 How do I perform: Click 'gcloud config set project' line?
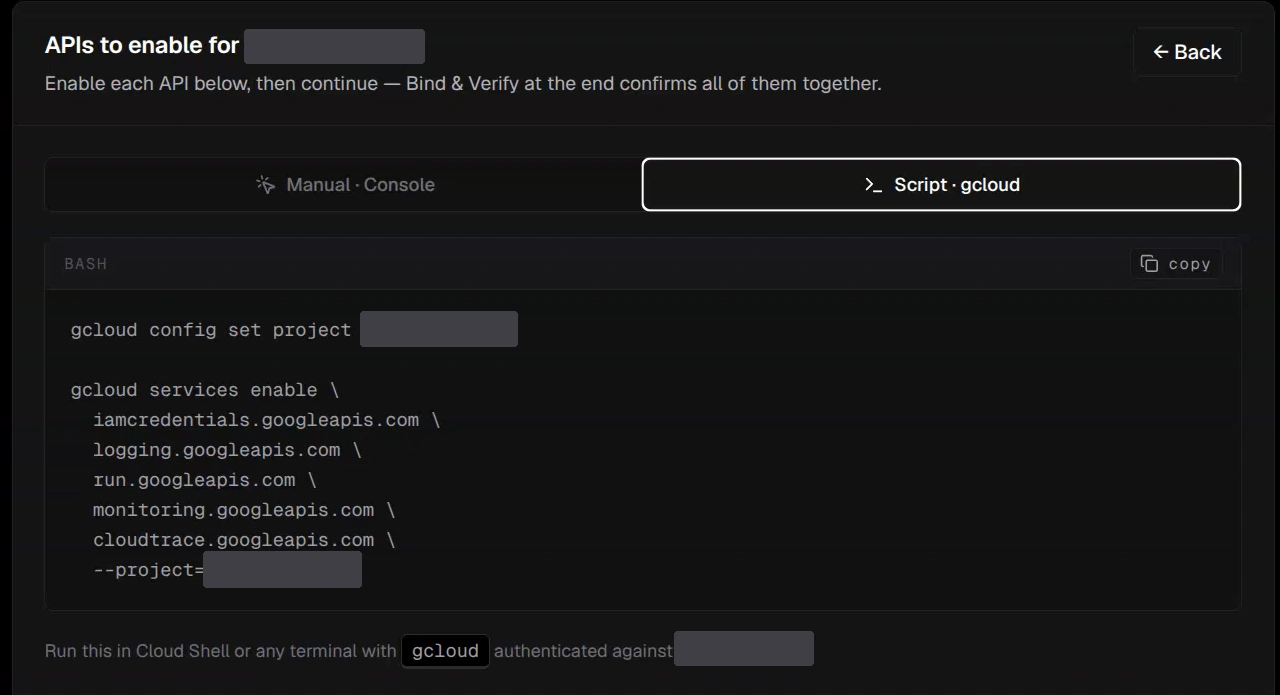211,329
